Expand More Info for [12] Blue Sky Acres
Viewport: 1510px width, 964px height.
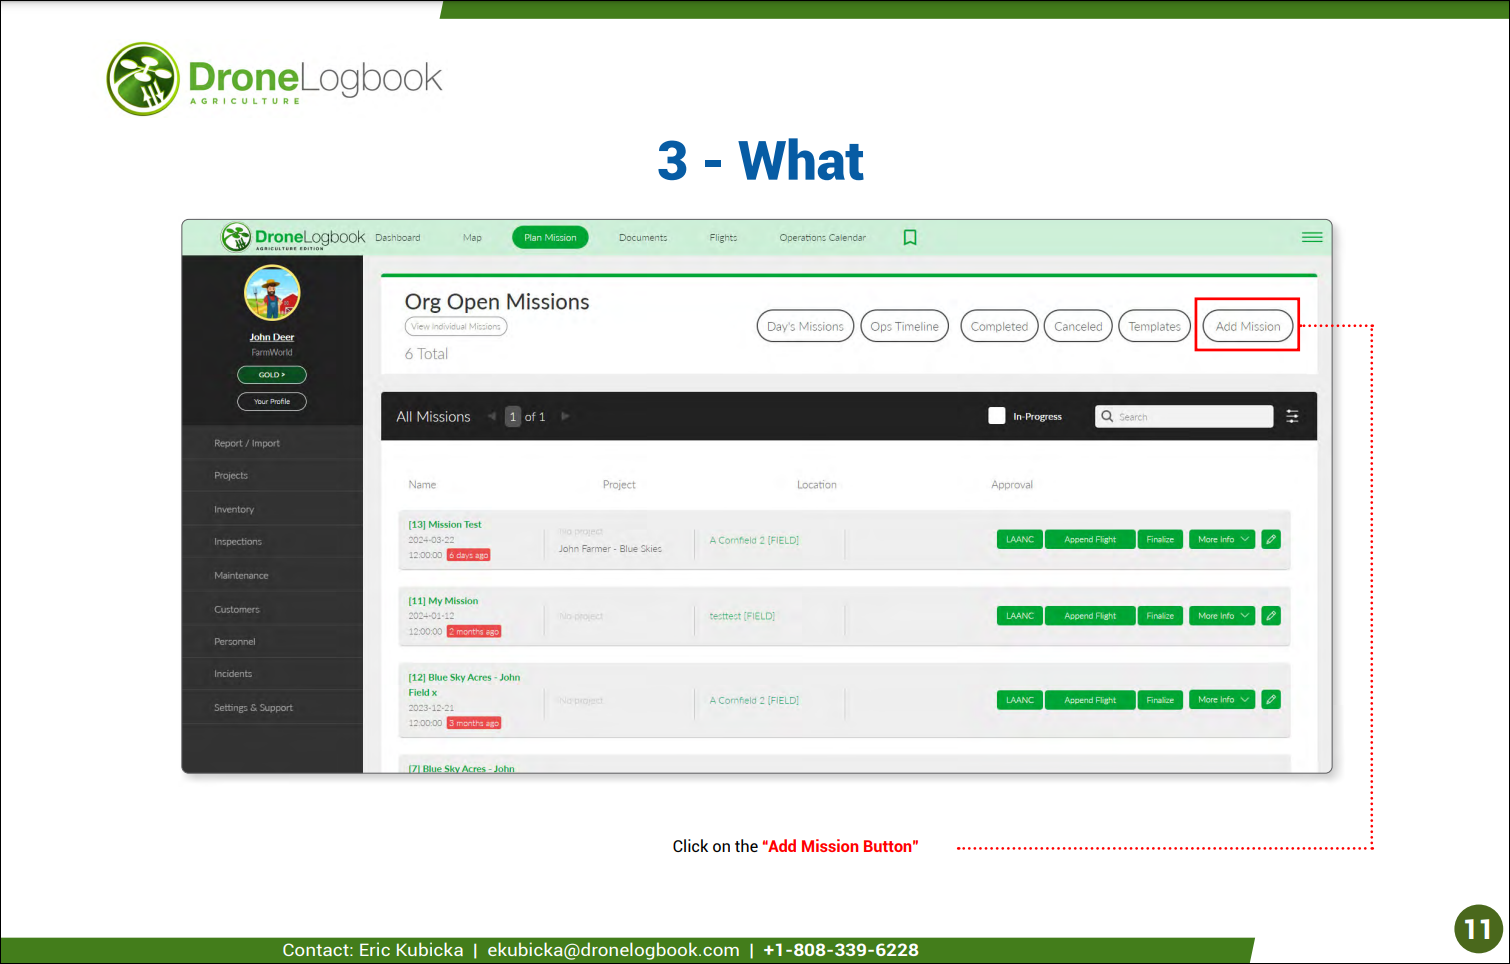pos(1222,700)
